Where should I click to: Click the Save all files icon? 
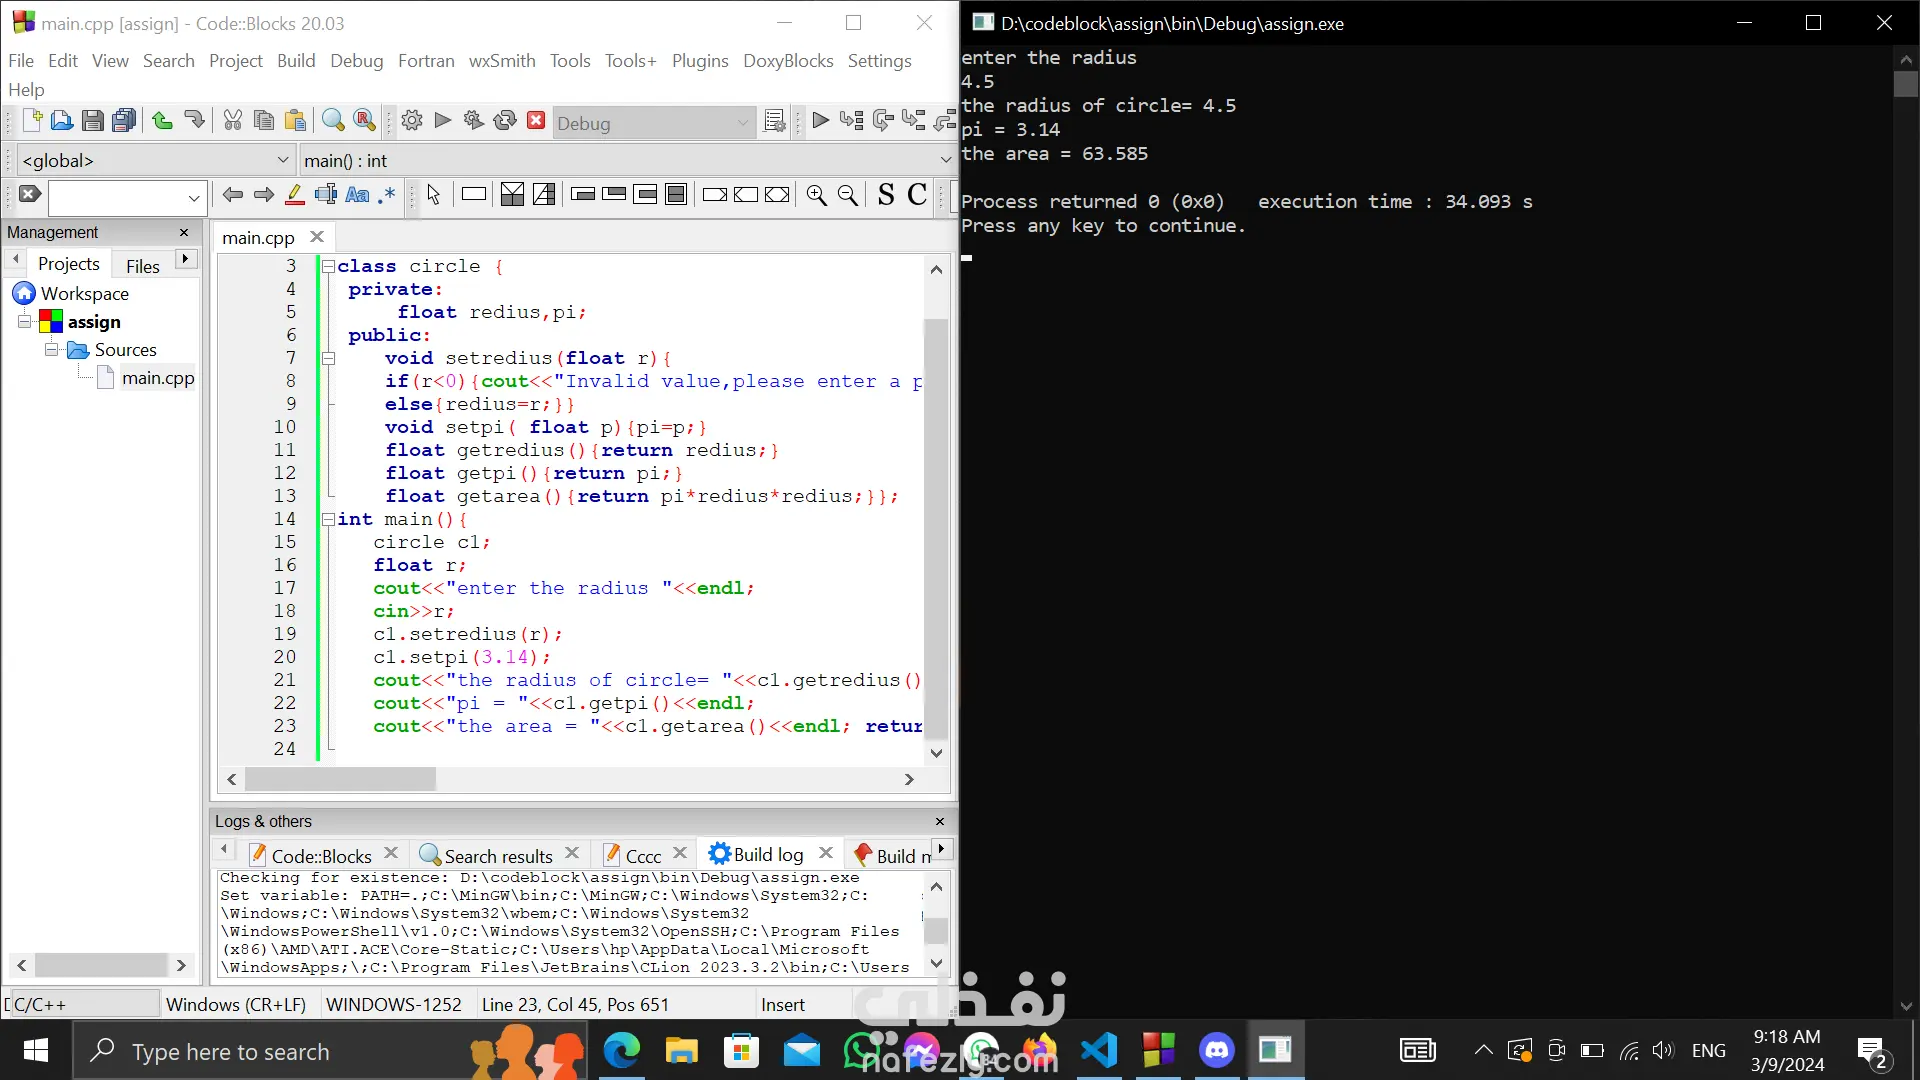124,121
